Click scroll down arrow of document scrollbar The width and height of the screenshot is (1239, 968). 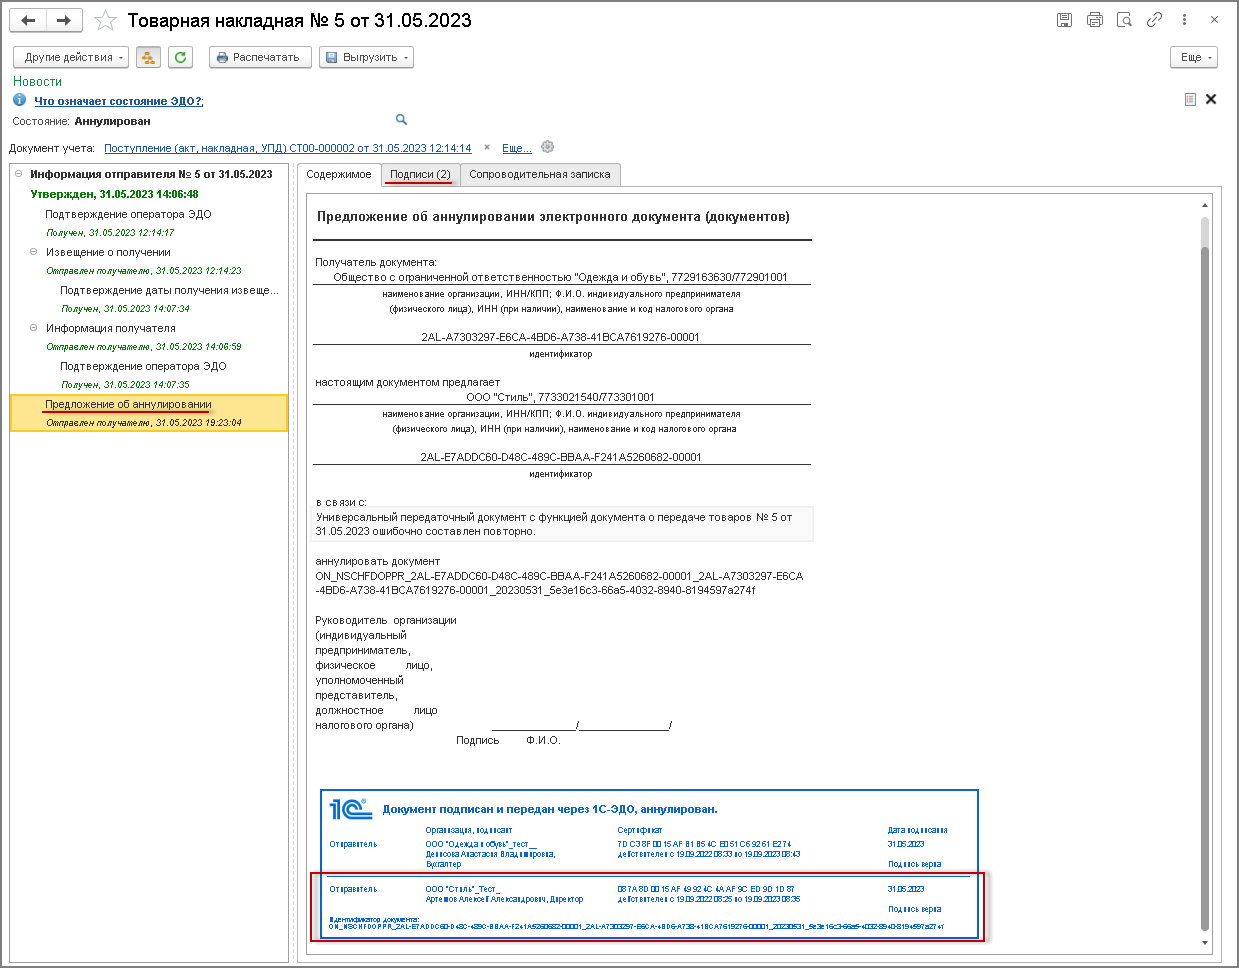(1204, 943)
